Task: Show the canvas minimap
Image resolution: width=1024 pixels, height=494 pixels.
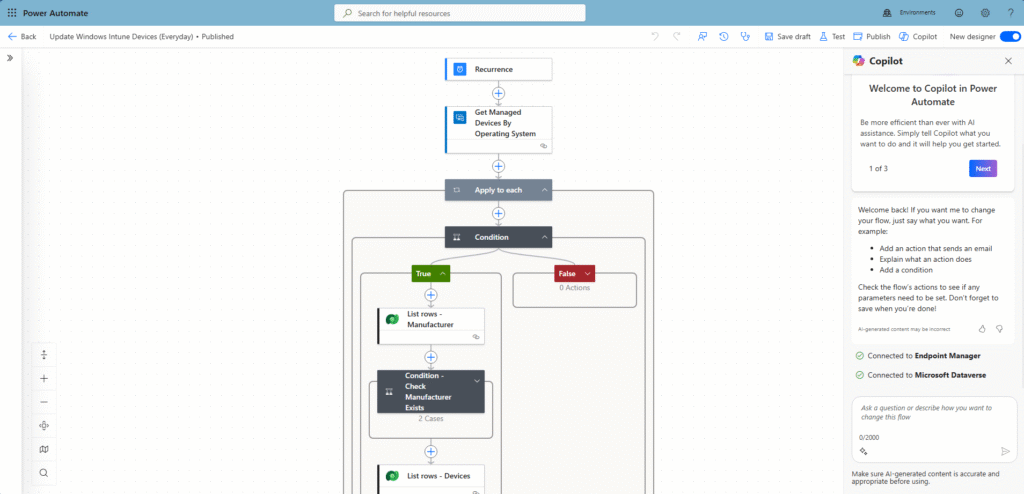Action: [44, 449]
